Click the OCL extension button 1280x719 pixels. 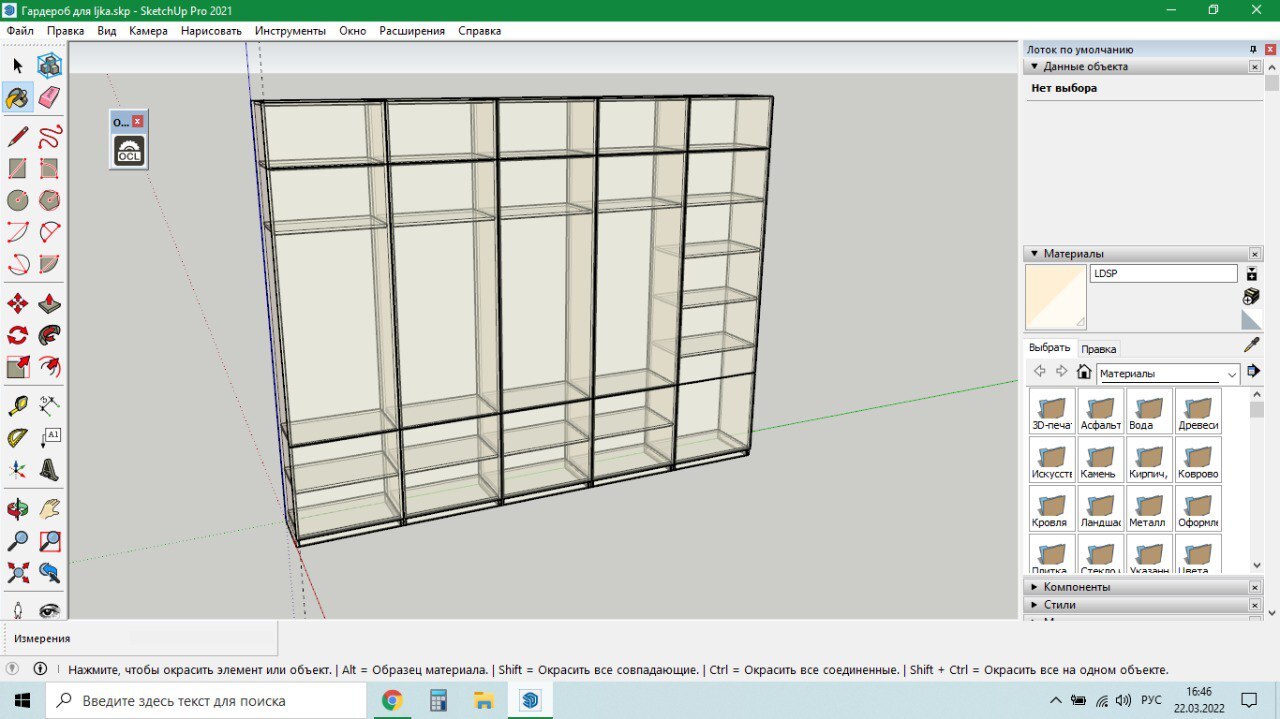[129, 151]
